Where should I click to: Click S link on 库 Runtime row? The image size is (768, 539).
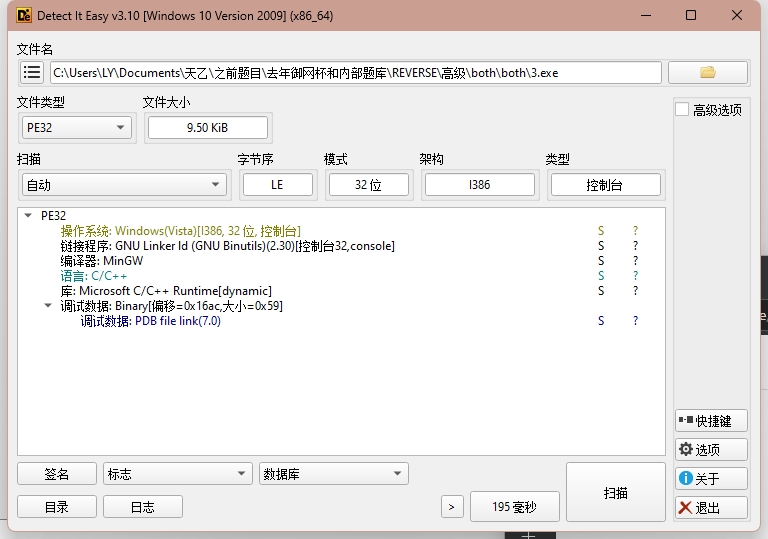(601, 291)
